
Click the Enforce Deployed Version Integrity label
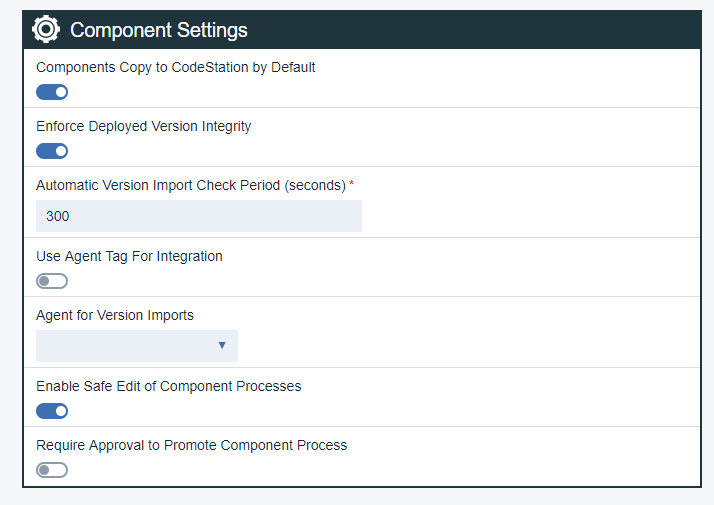click(143, 126)
